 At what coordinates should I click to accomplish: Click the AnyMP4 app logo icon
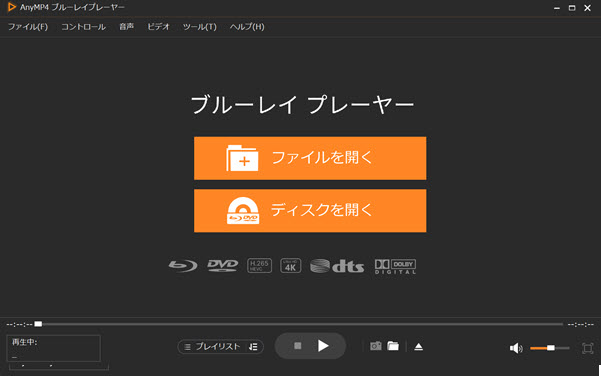12,7
